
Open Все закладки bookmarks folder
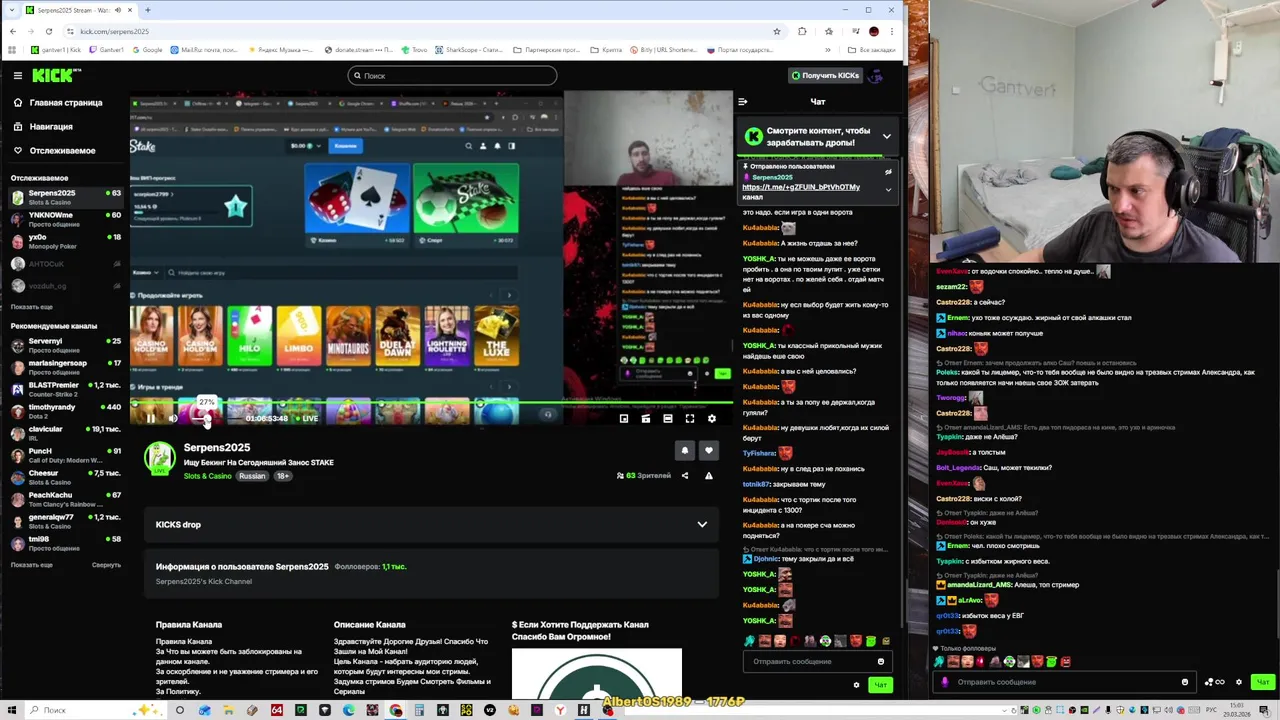[x=871, y=49]
